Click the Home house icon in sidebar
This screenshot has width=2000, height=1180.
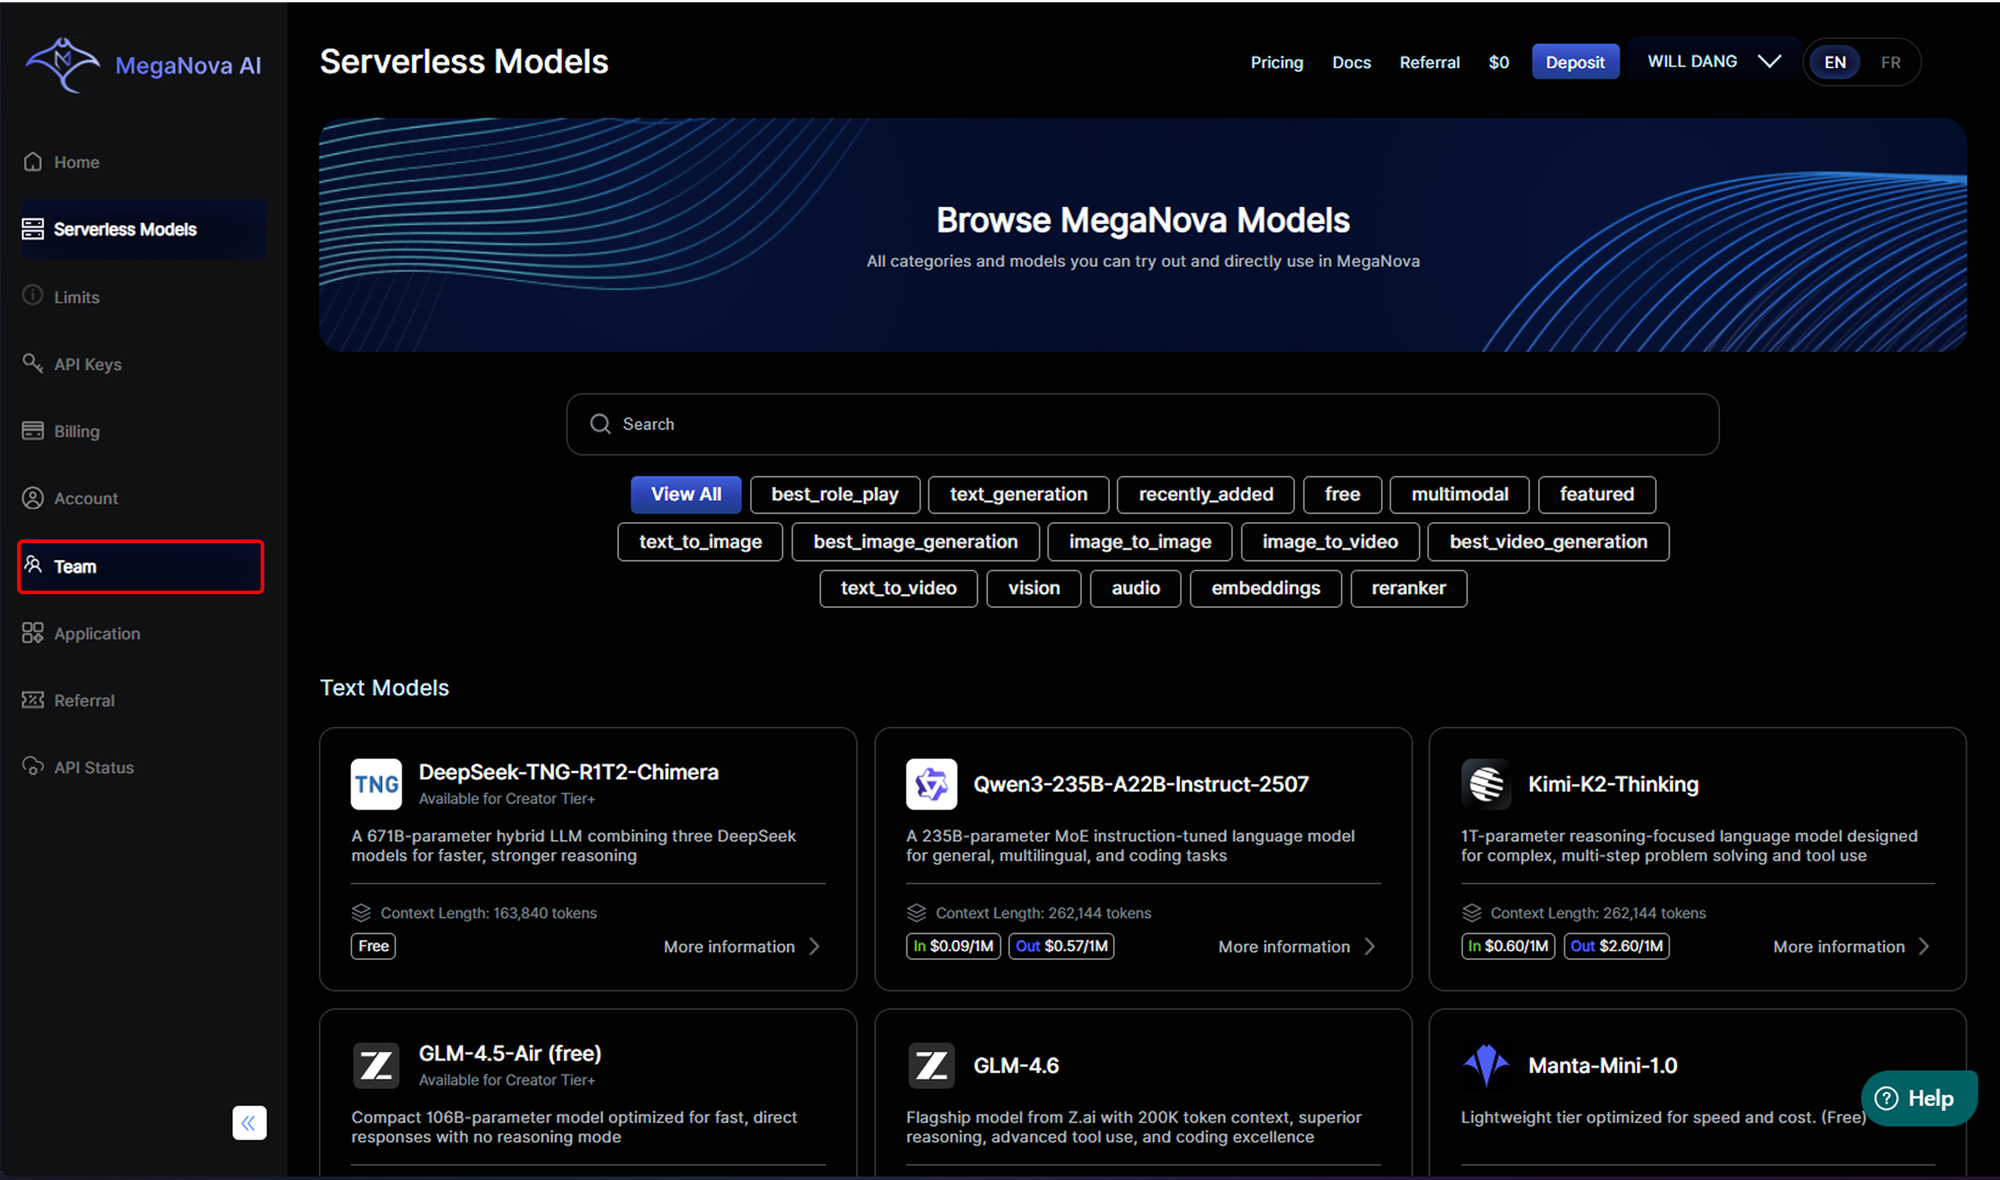coord(33,162)
